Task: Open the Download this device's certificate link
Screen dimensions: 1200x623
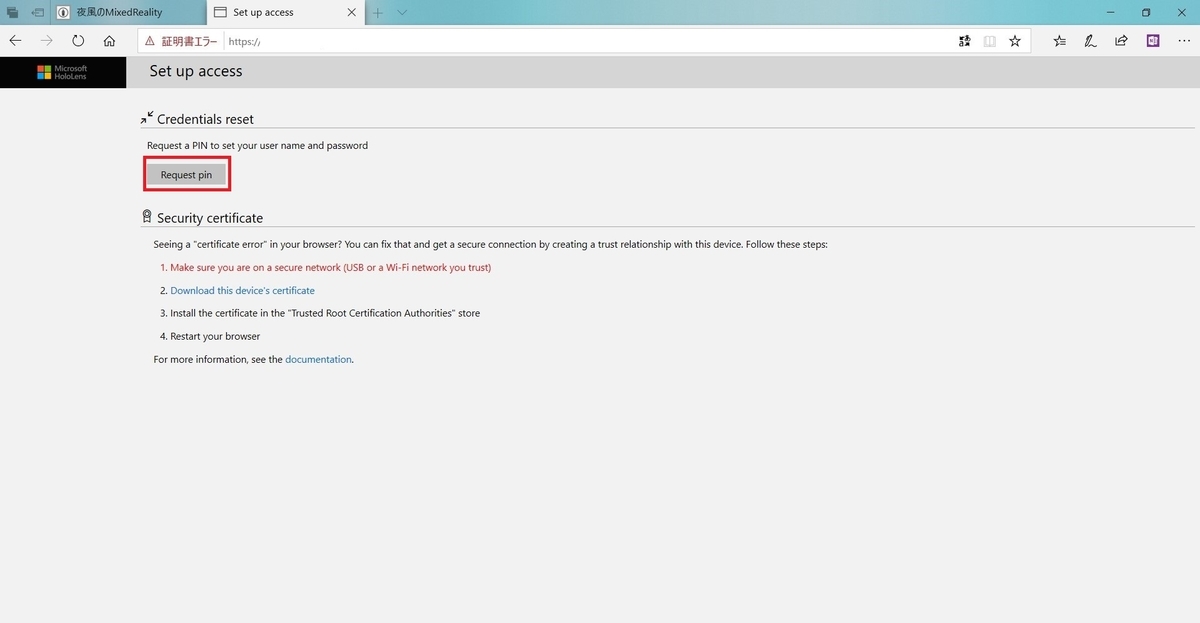Action: tap(242, 291)
